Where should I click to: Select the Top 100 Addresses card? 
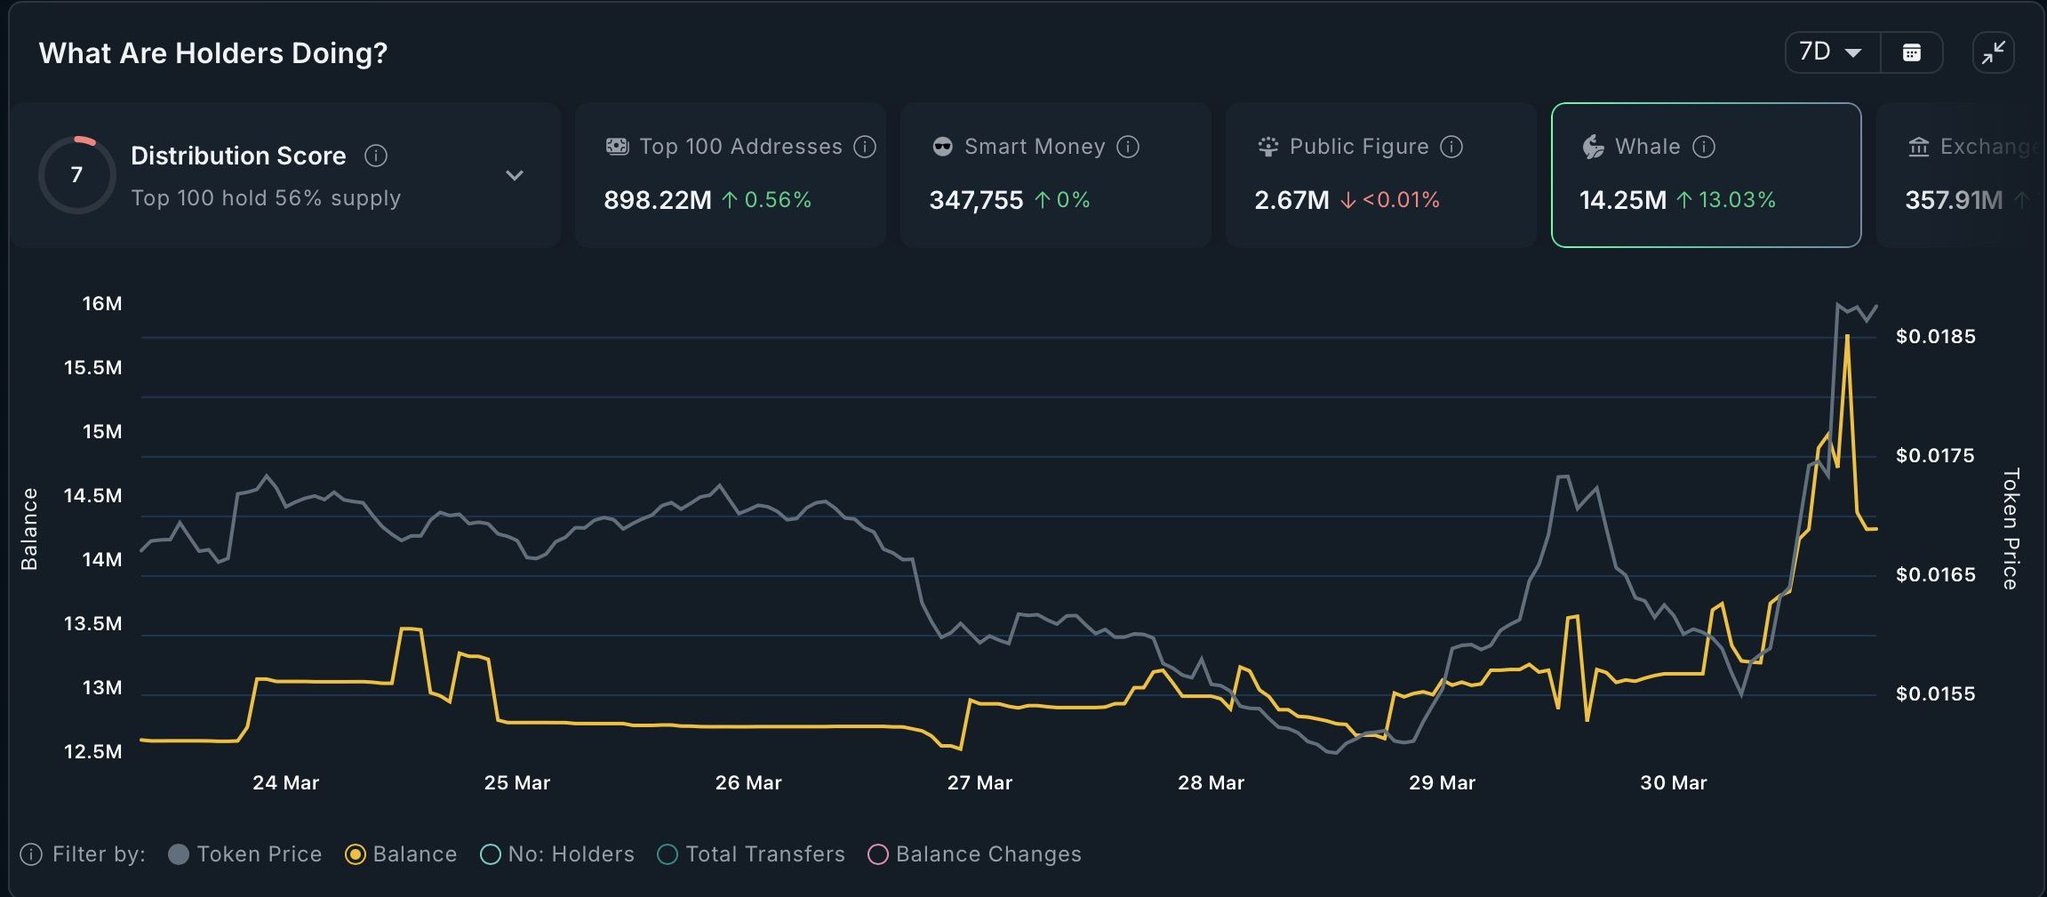coord(730,175)
